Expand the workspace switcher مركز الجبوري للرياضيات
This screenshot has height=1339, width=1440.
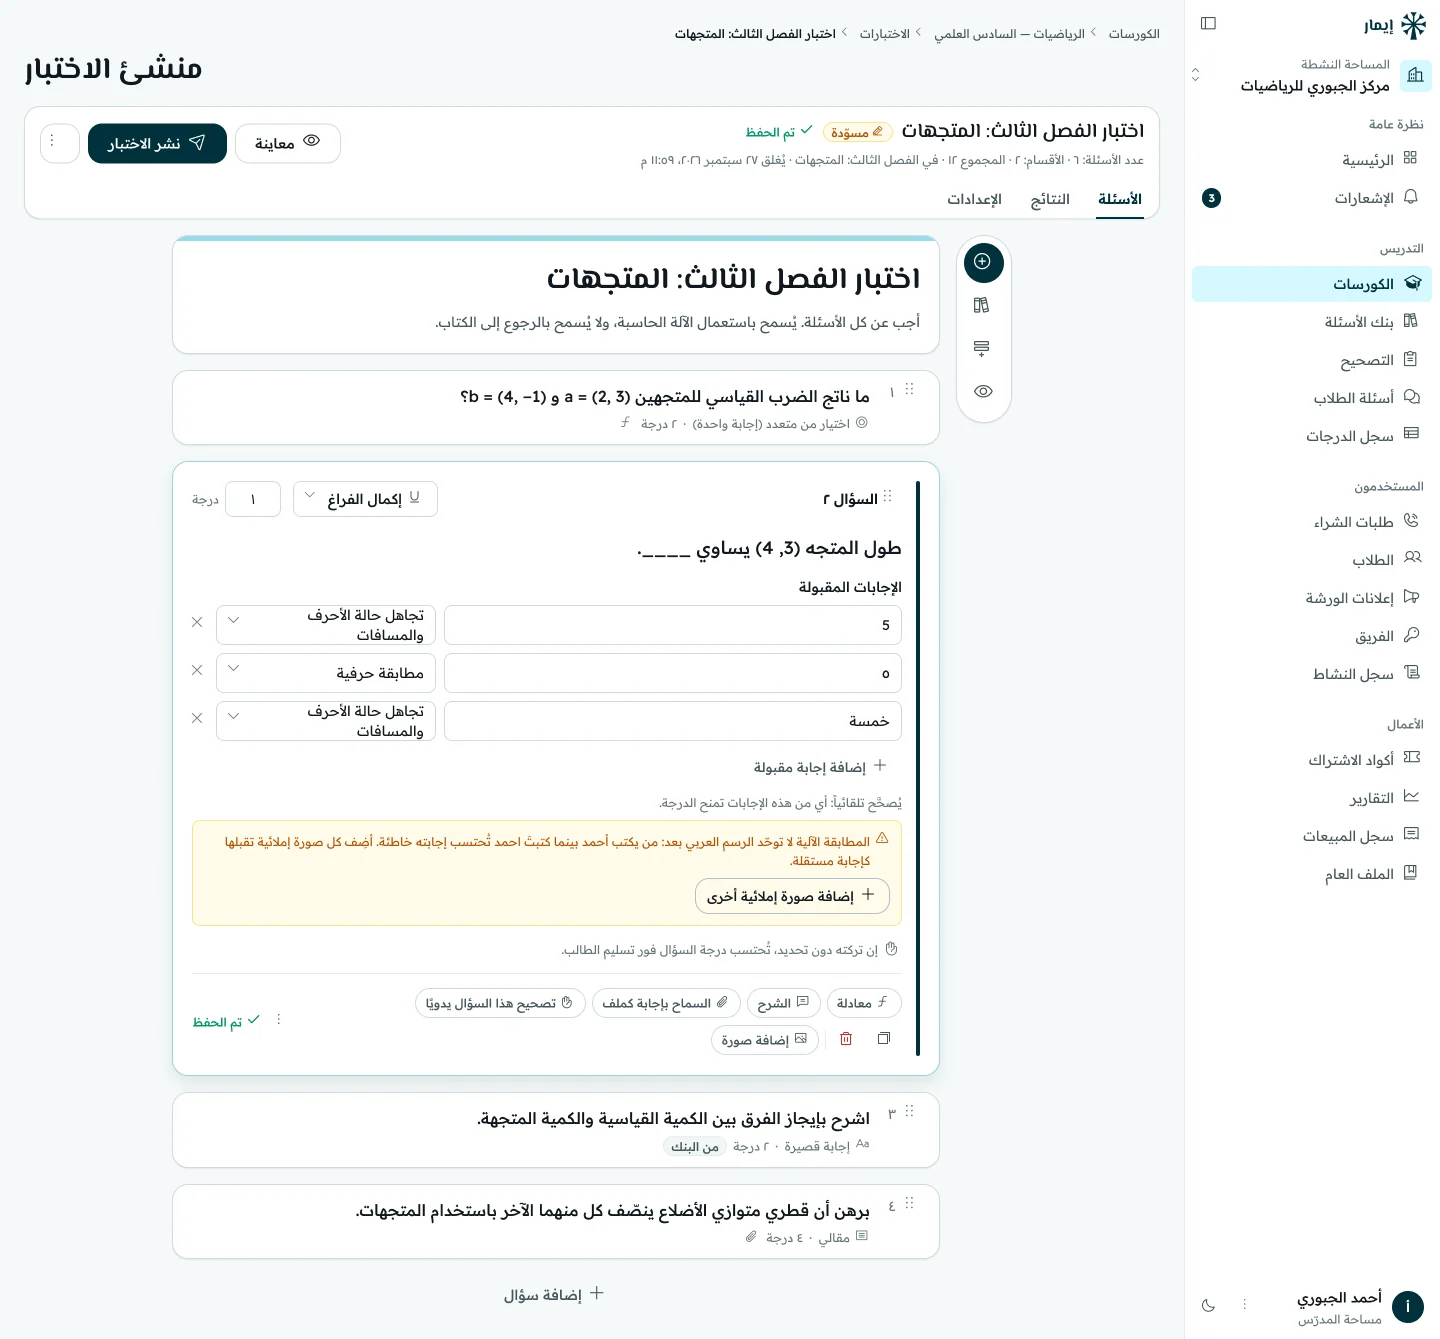(x=1312, y=76)
